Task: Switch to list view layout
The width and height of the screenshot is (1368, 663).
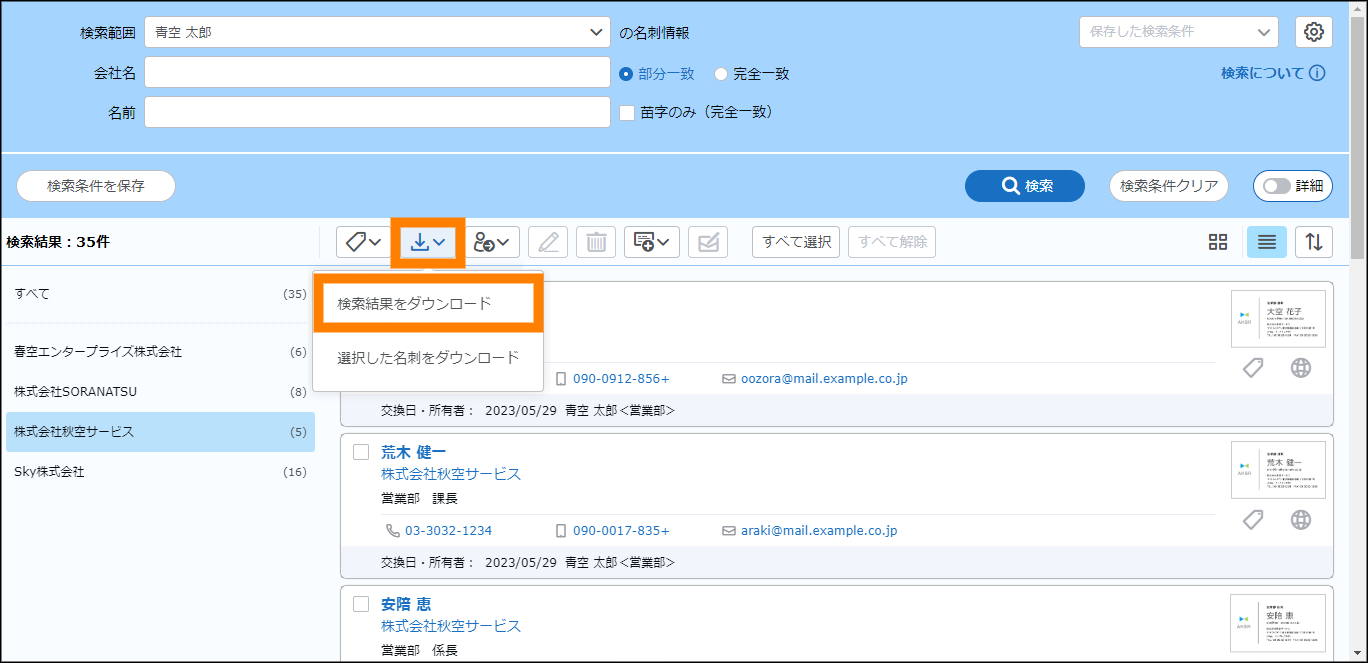Action: pos(1266,242)
